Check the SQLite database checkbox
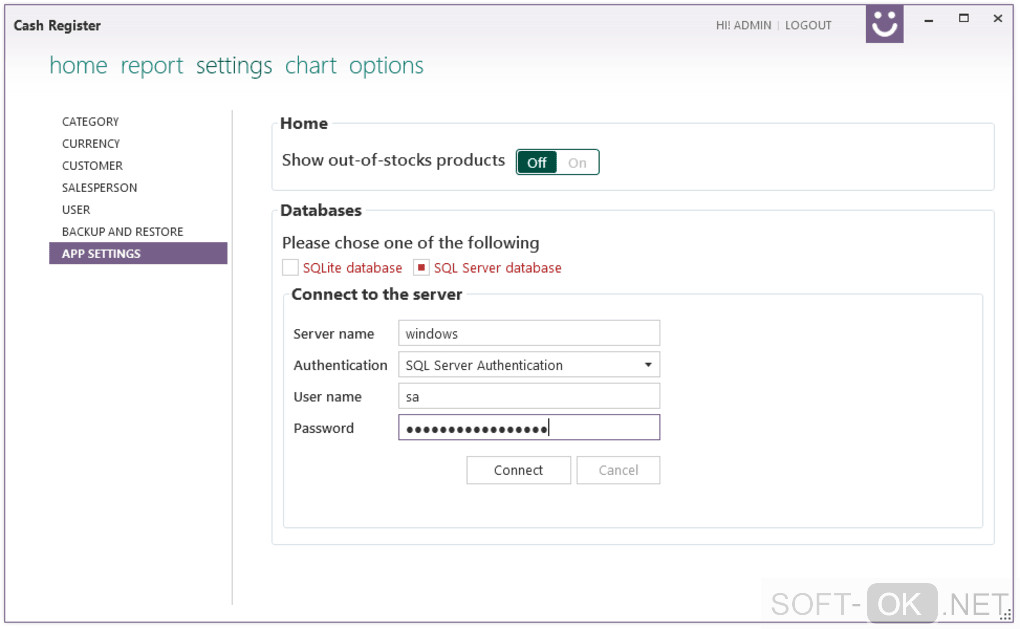1020x629 pixels. point(290,268)
